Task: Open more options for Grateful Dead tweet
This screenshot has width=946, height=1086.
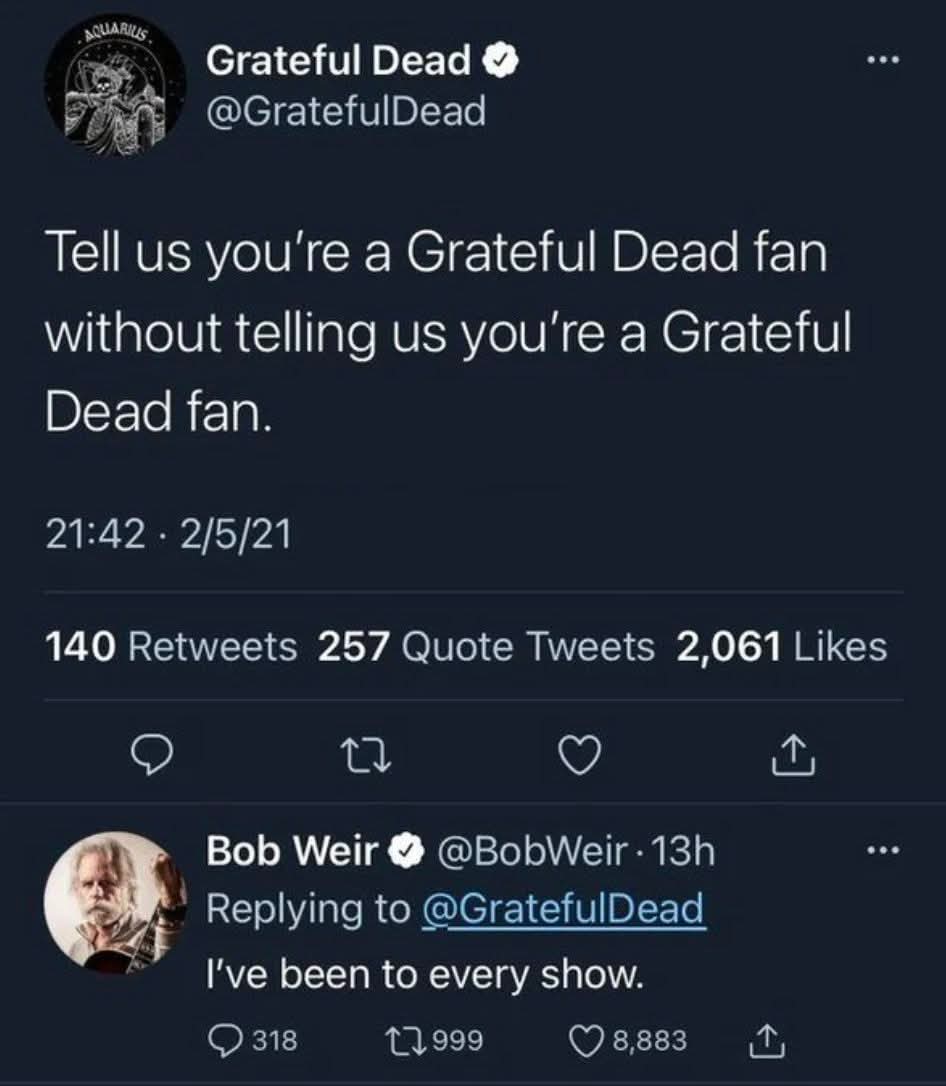Action: coord(885,60)
